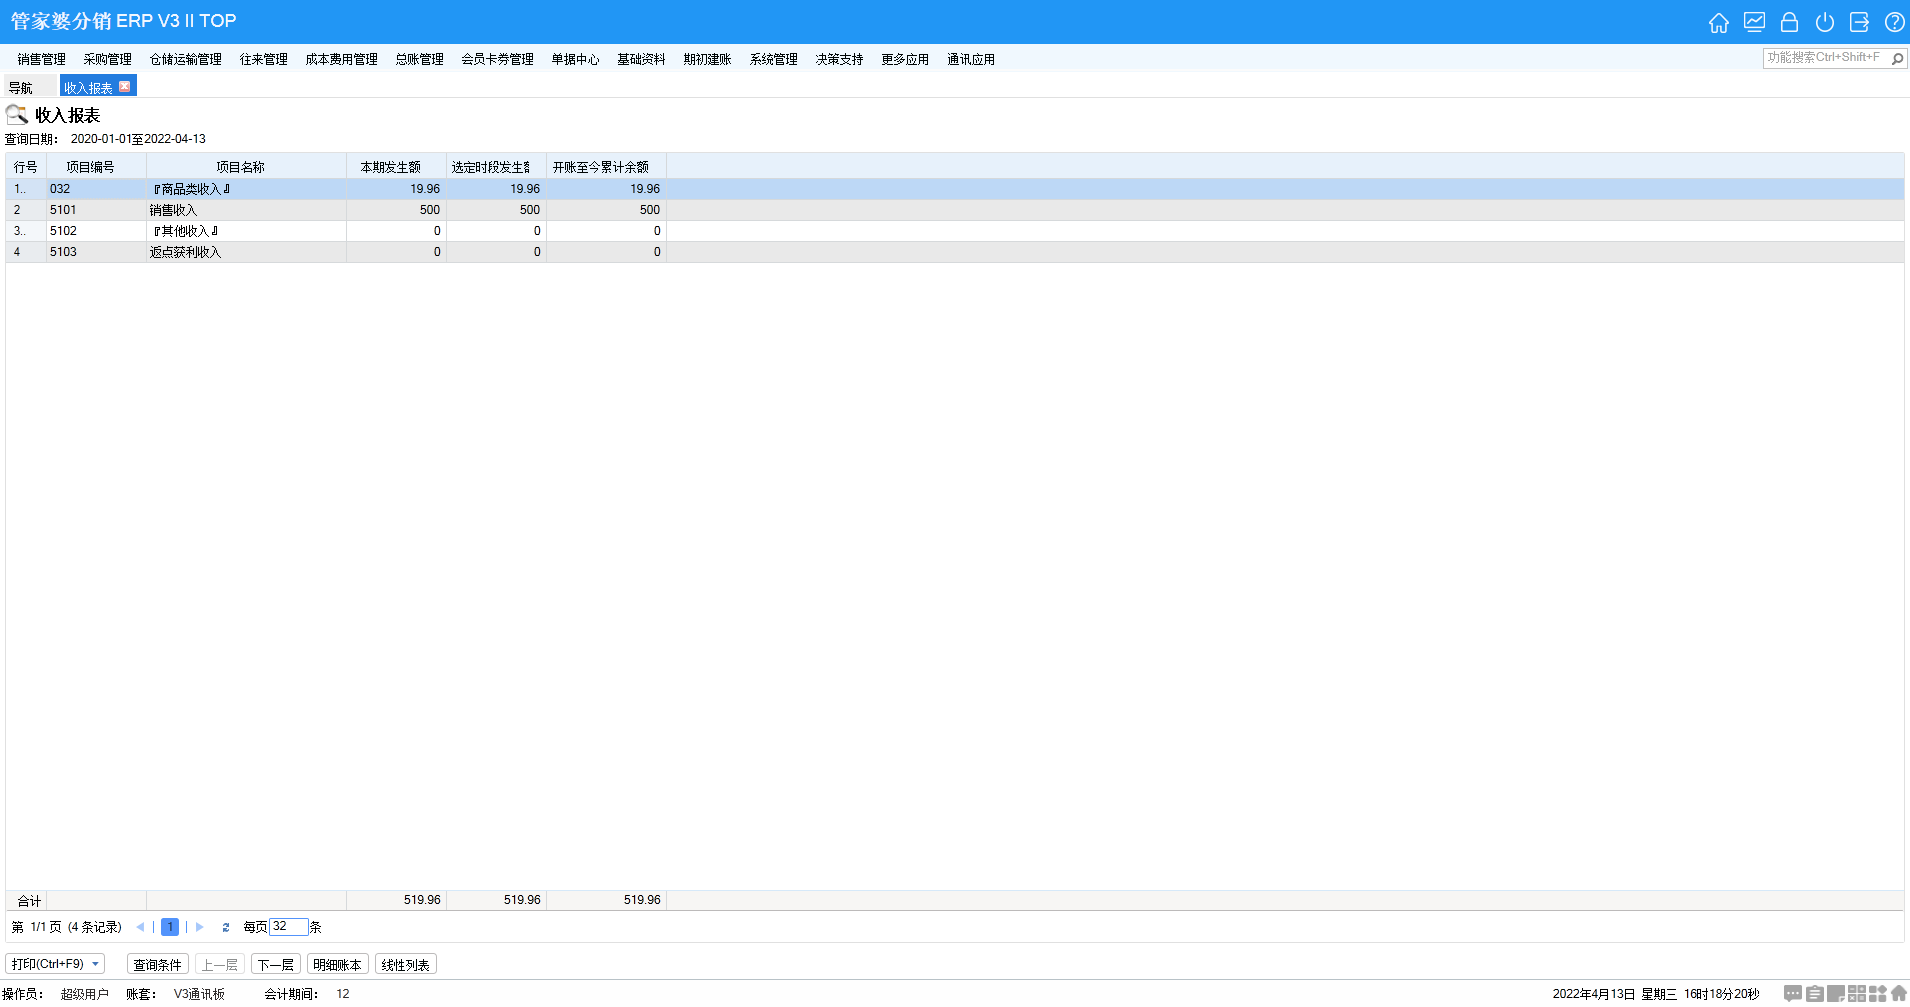Select the 『其他收入』 row
1910x1007 pixels.
pyautogui.click(x=955, y=231)
